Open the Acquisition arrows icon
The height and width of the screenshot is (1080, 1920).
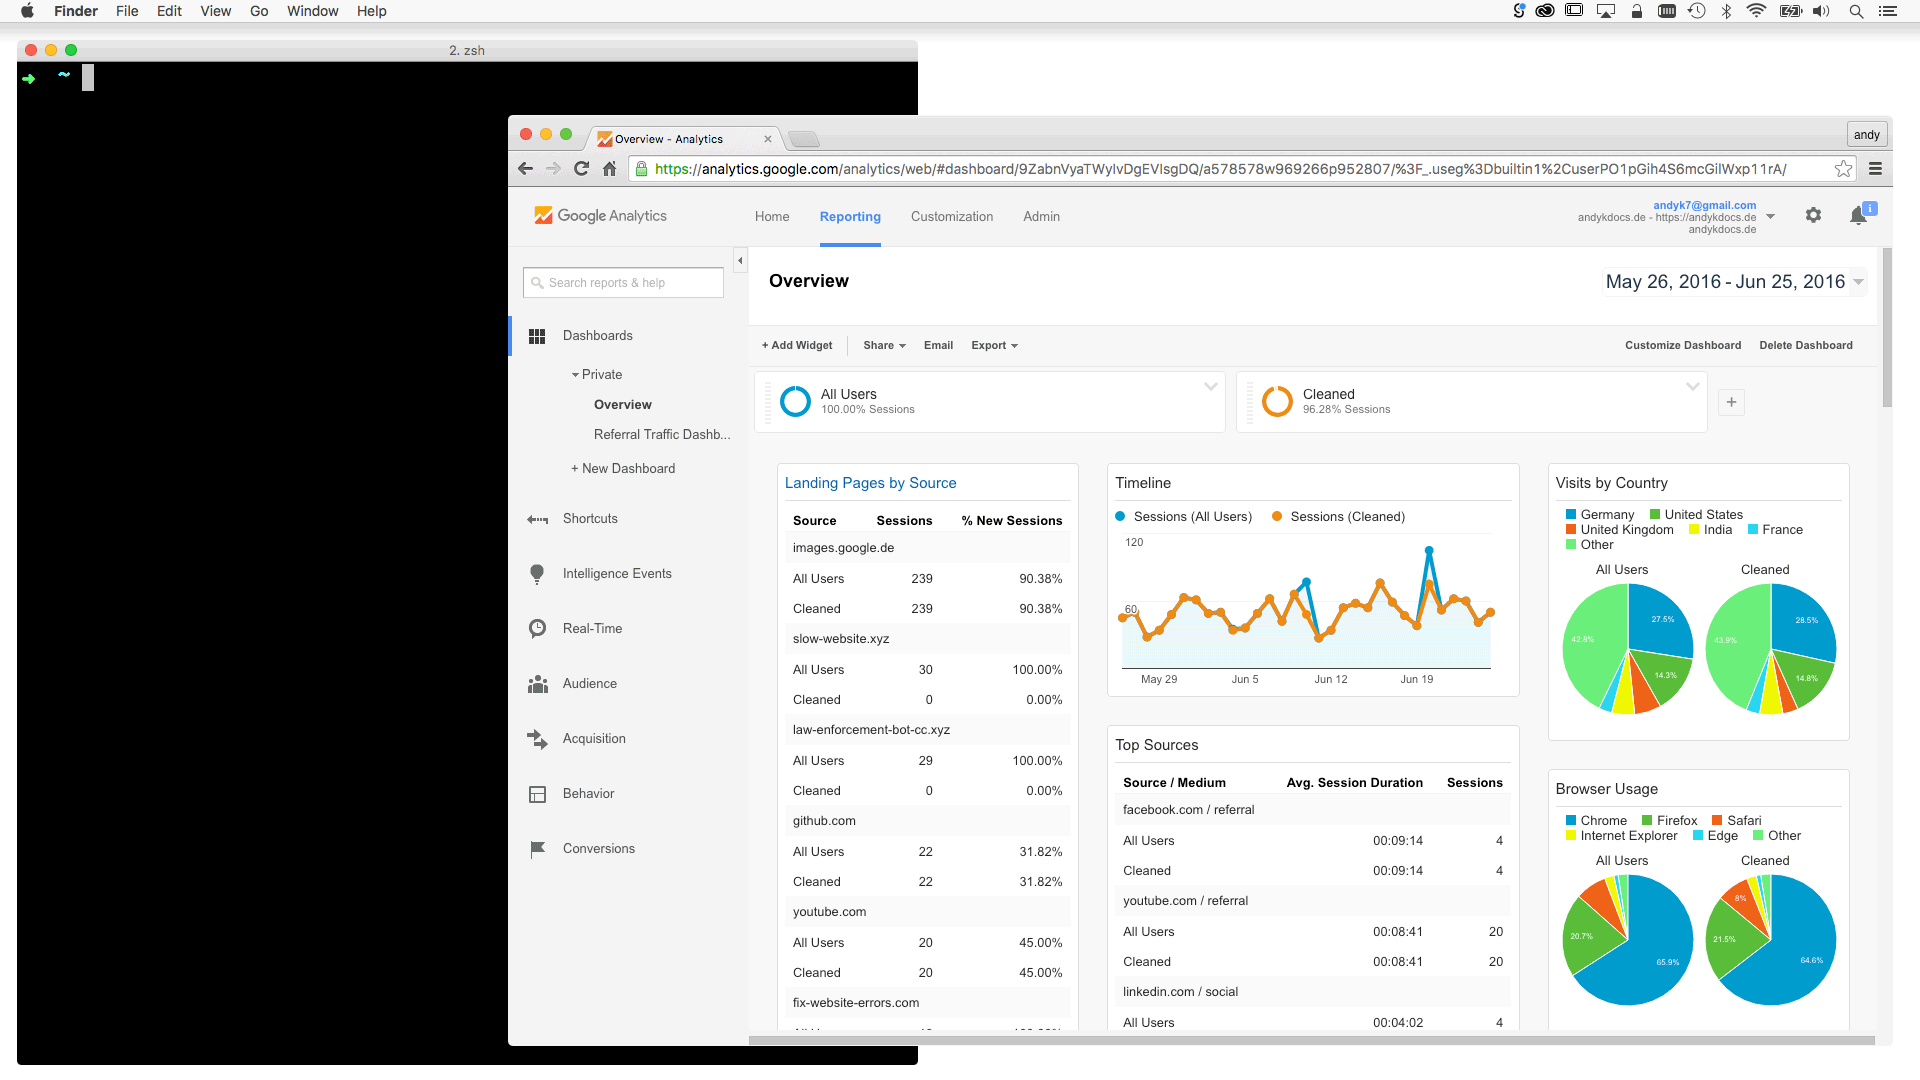pos(537,739)
